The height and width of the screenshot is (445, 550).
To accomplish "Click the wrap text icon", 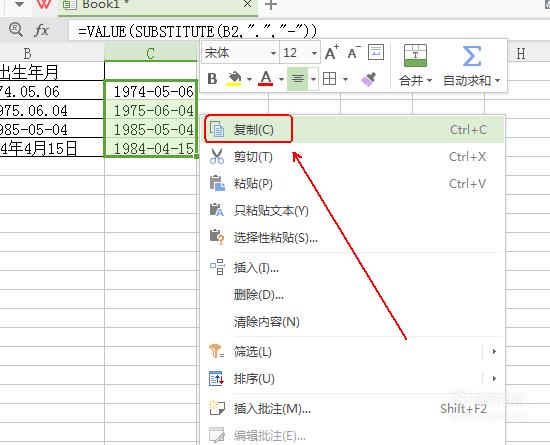I will tap(376, 52).
